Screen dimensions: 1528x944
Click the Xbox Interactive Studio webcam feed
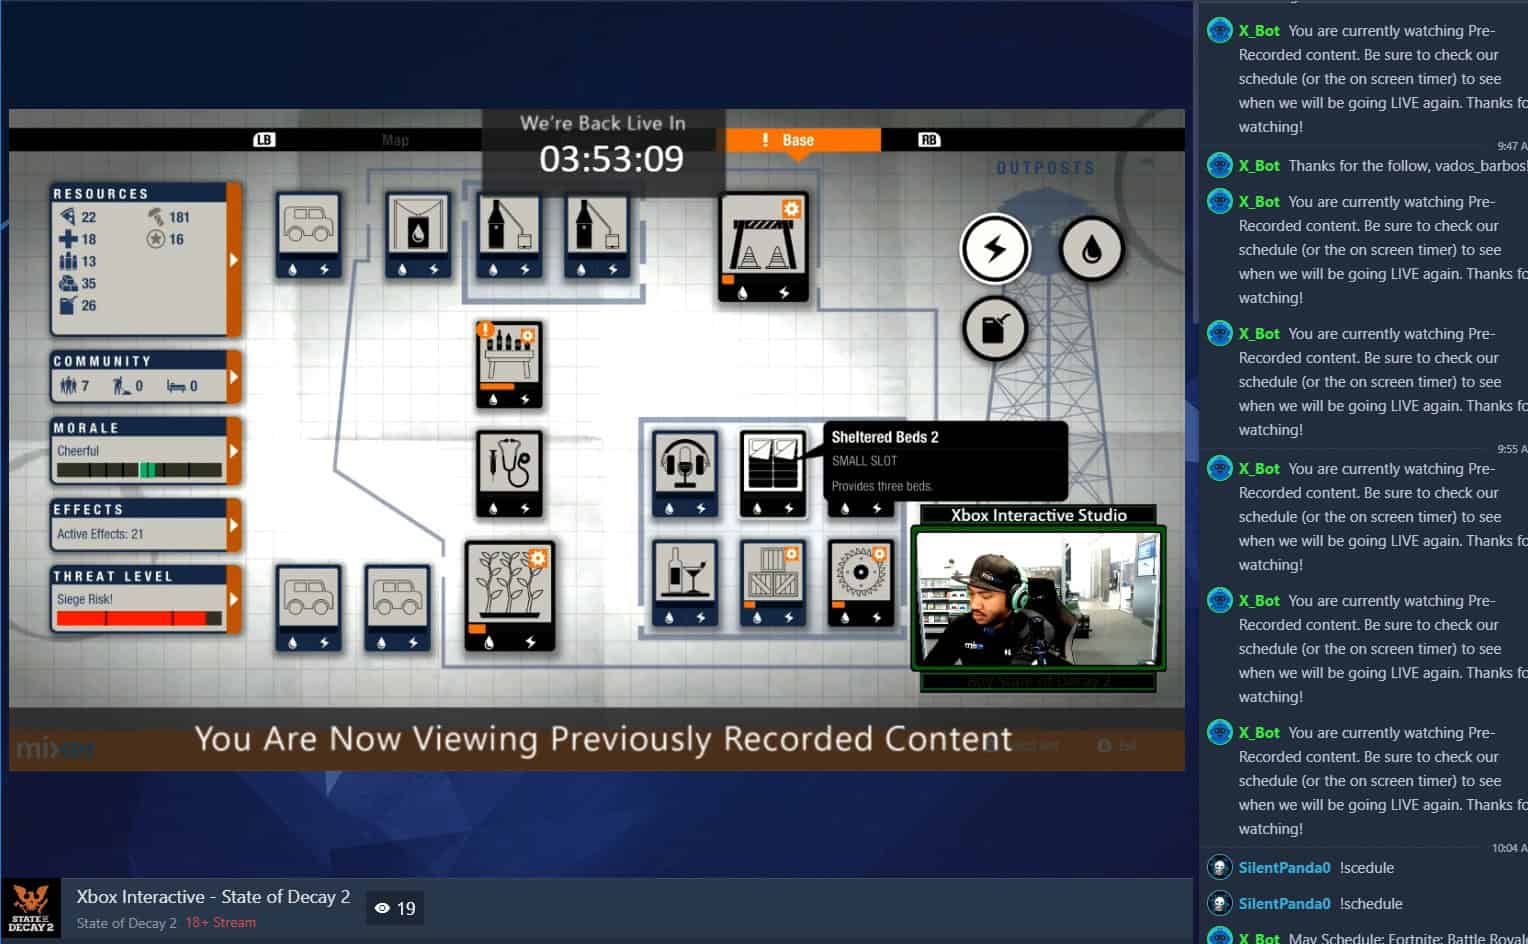1038,598
